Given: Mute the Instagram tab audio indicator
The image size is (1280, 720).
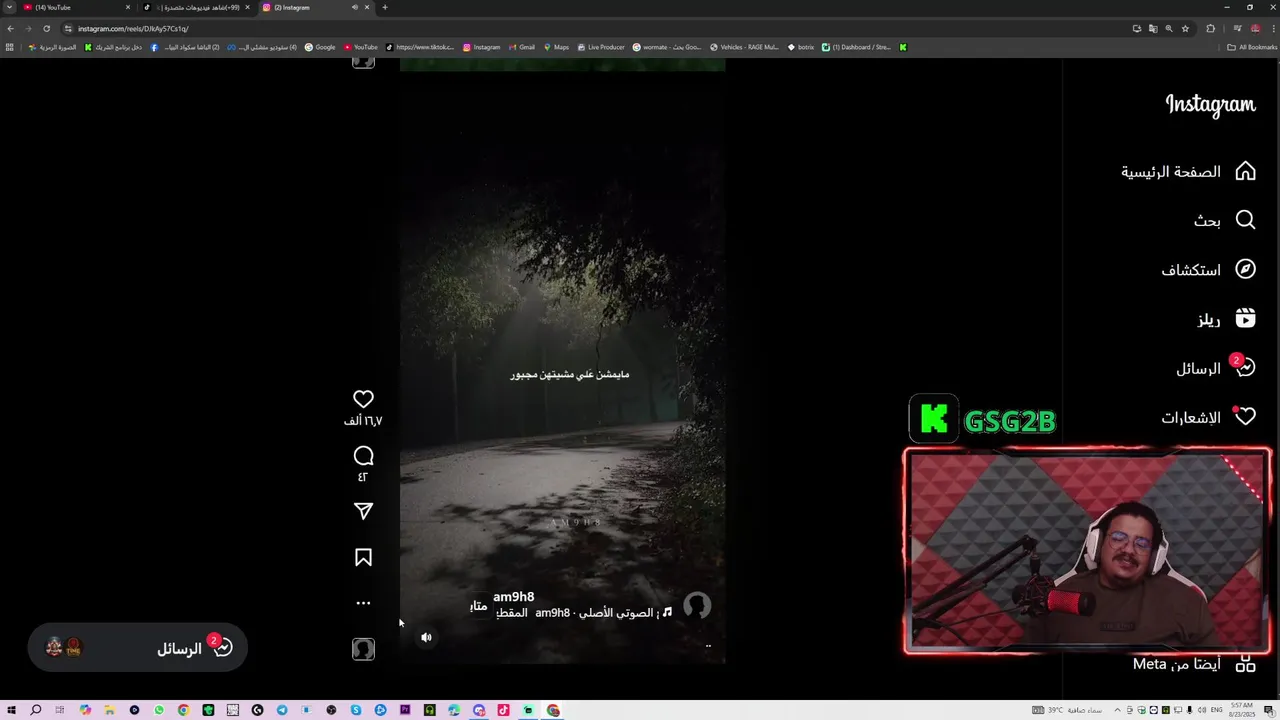Looking at the screenshot, I should tap(354, 7).
